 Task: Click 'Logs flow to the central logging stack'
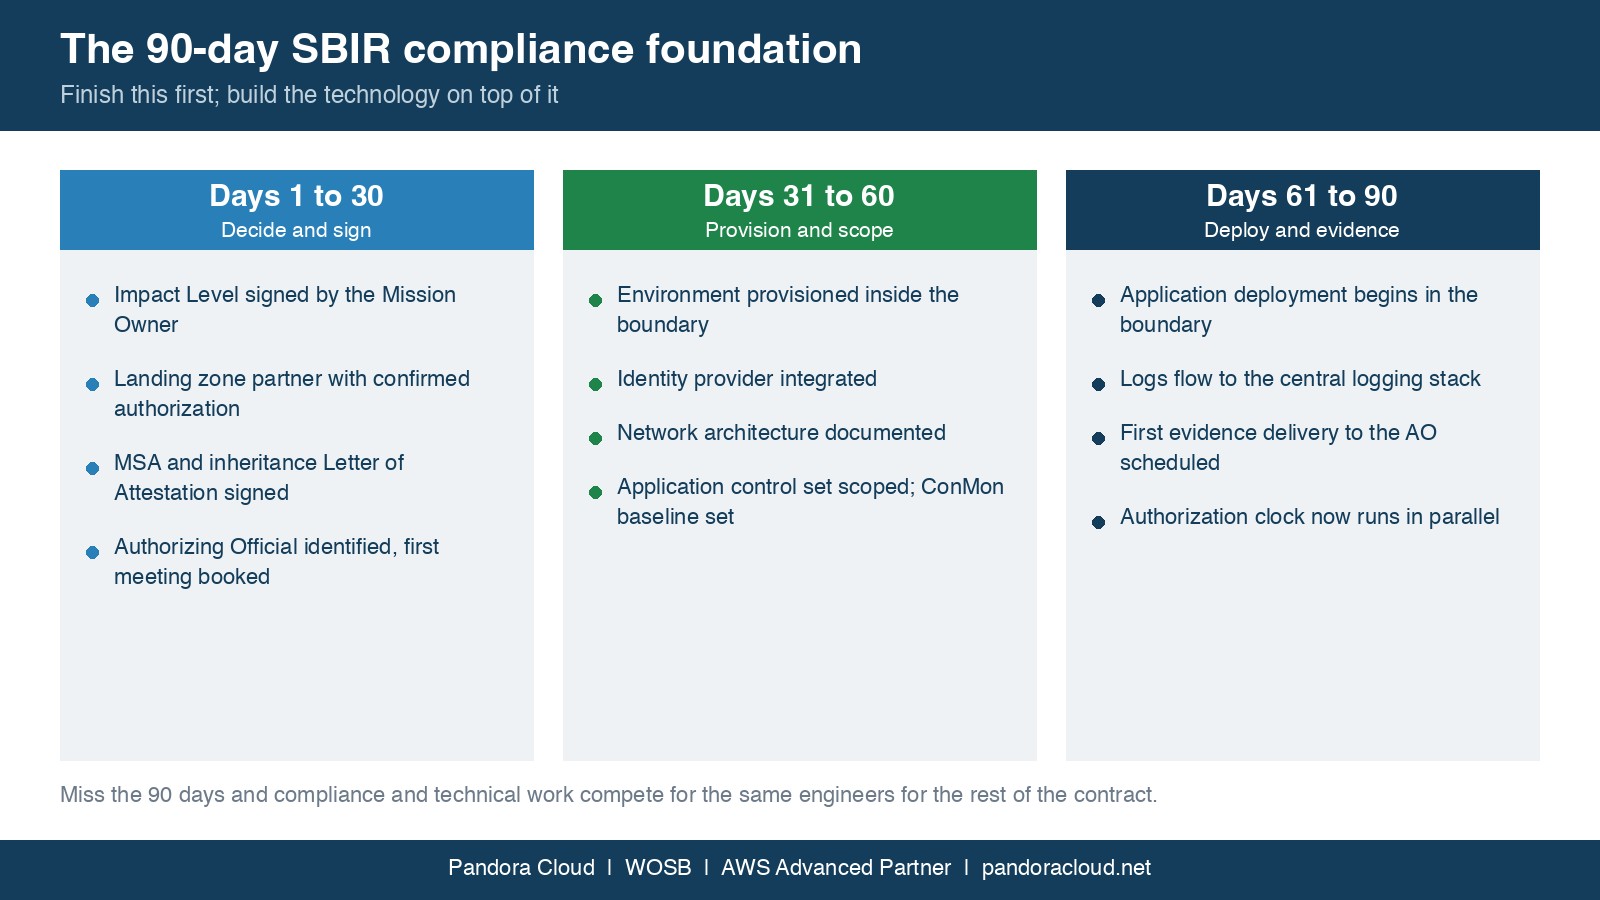(x=1300, y=379)
